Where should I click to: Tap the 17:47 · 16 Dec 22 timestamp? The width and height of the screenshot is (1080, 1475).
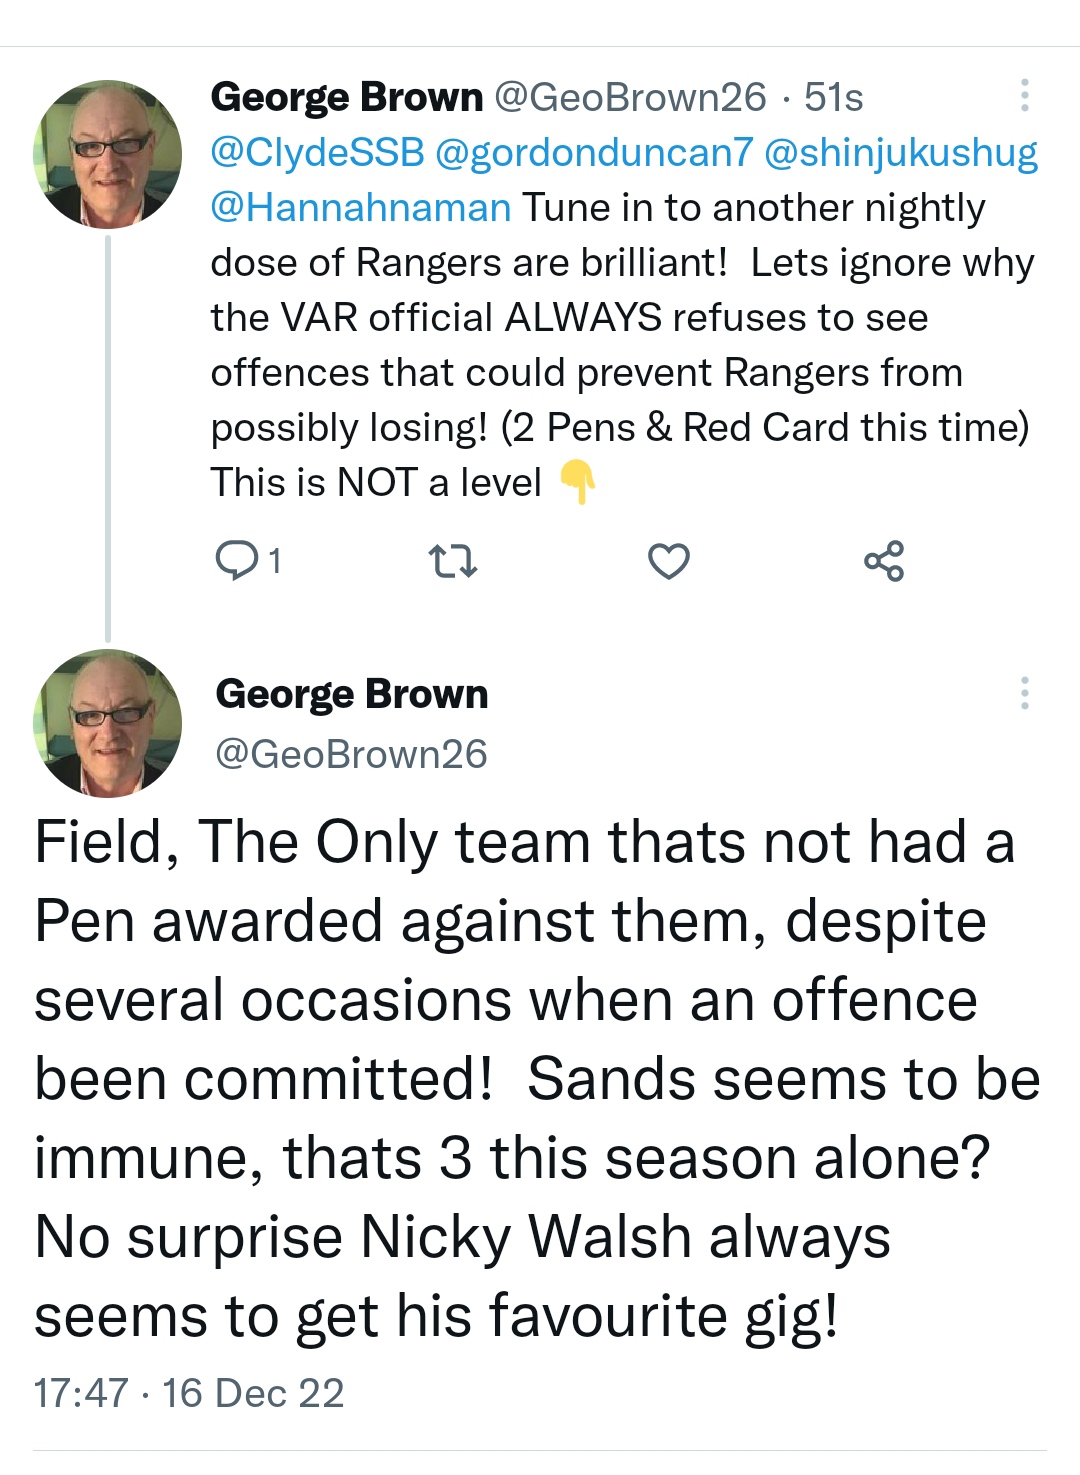189,1393
